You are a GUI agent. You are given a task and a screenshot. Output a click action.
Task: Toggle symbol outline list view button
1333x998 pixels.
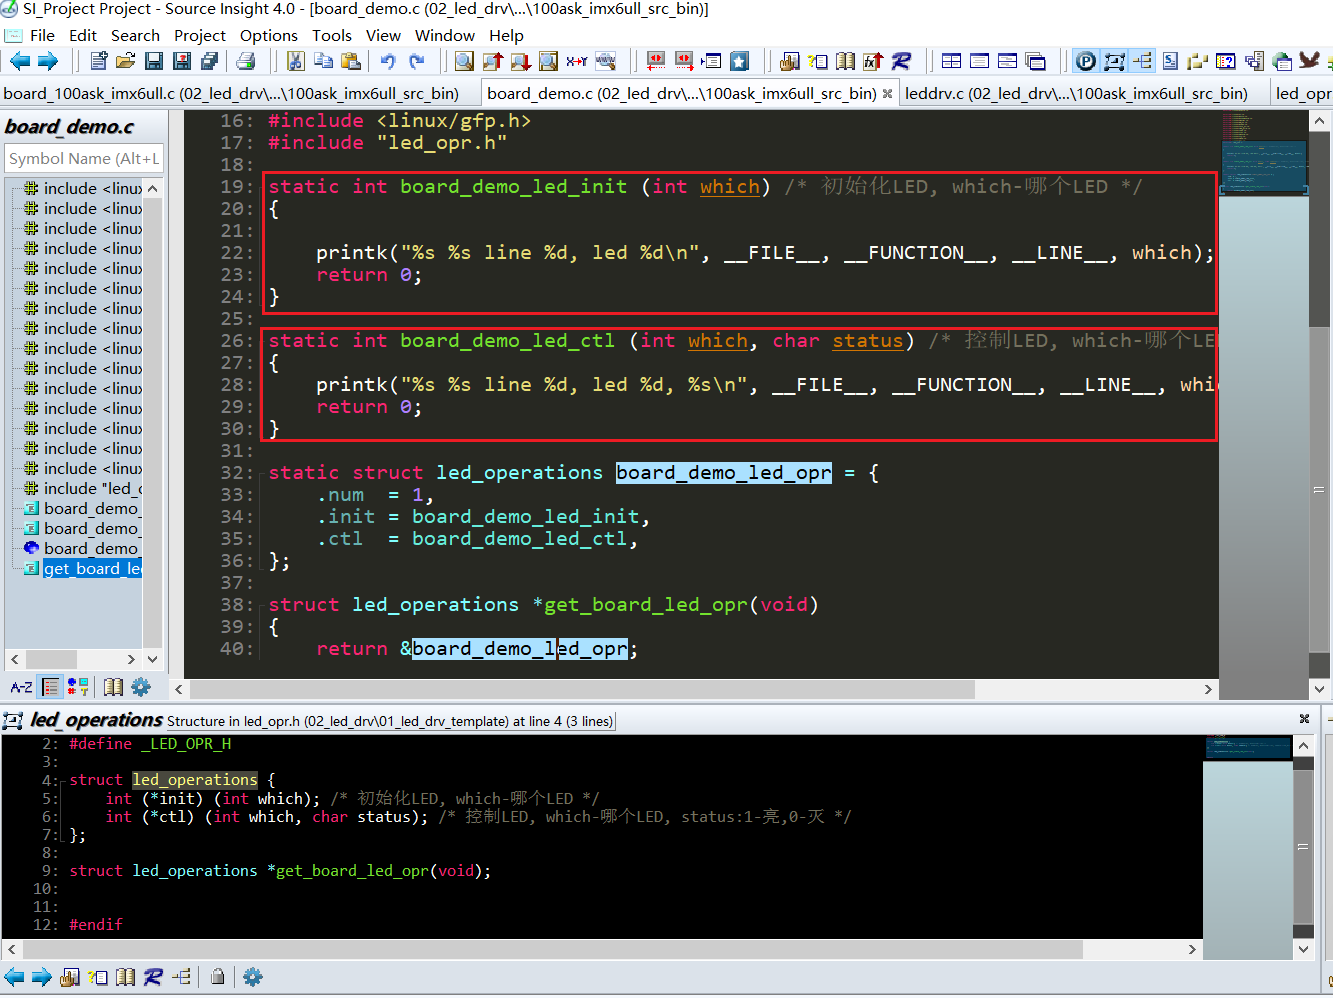(50, 687)
